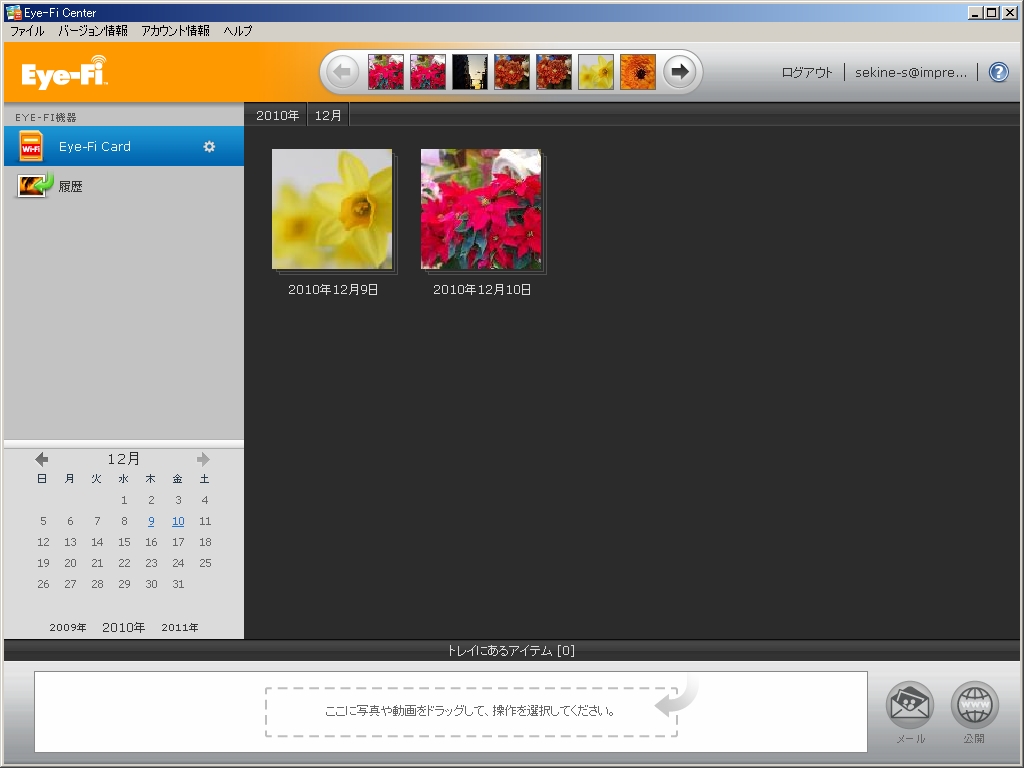Click the メール sharing icon
Image resolution: width=1024 pixels, height=768 pixels.
pyautogui.click(x=909, y=705)
